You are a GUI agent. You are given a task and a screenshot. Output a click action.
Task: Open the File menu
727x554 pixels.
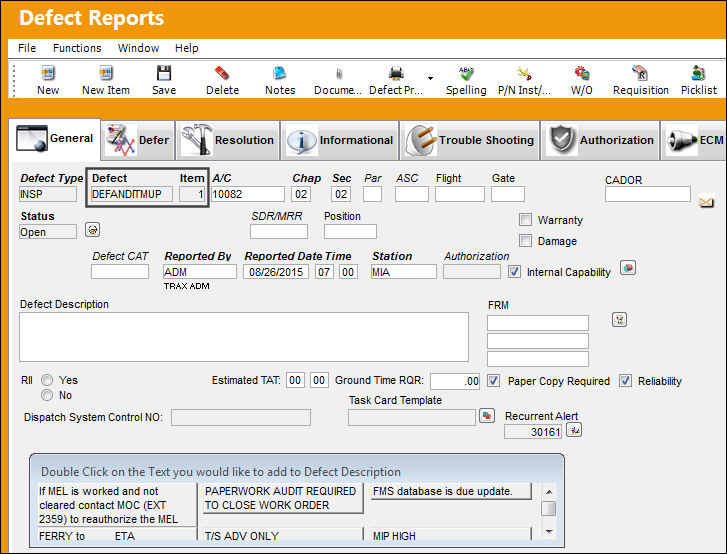pos(27,48)
